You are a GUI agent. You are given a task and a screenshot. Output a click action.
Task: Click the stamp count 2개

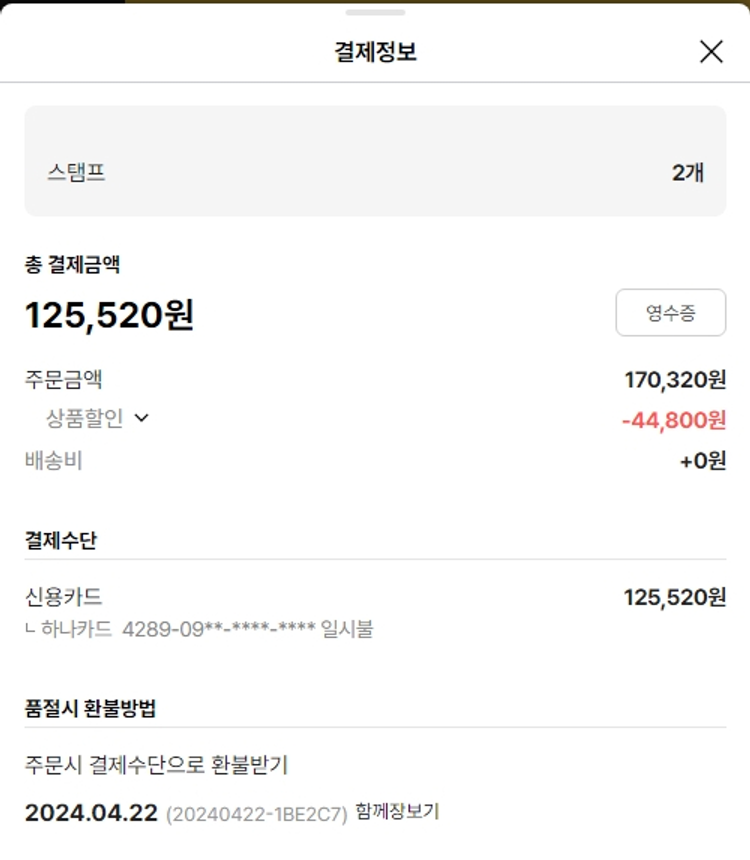coord(688,172)
